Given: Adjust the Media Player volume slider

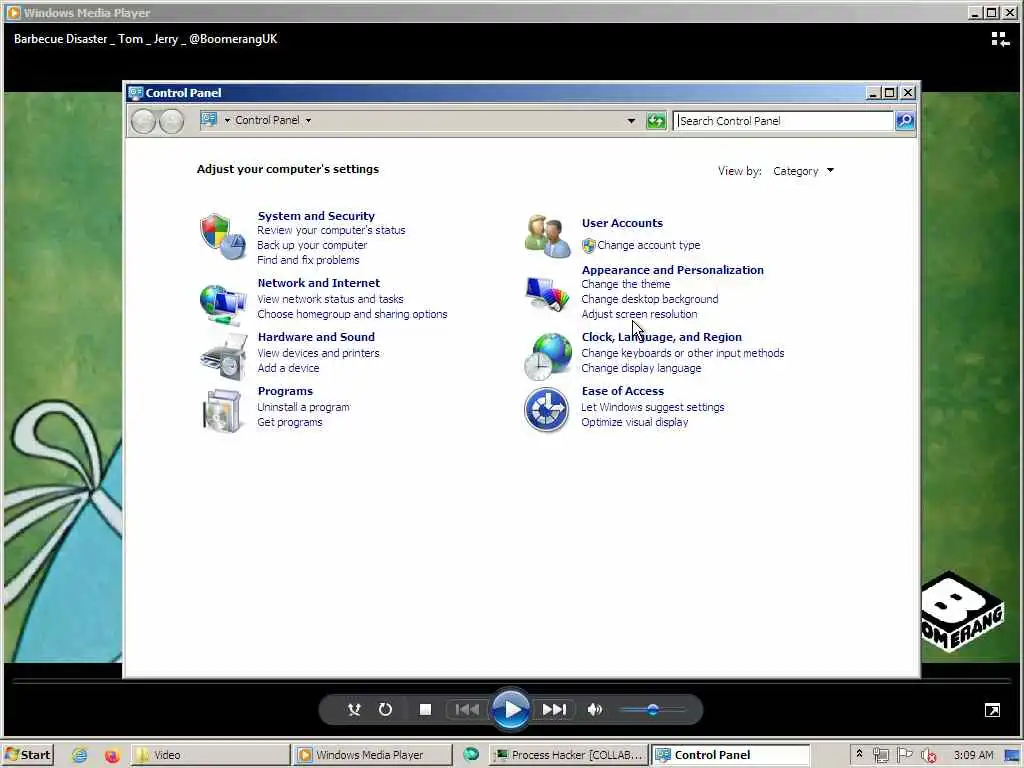Looking at the screenshot, I should click(652, 709).
